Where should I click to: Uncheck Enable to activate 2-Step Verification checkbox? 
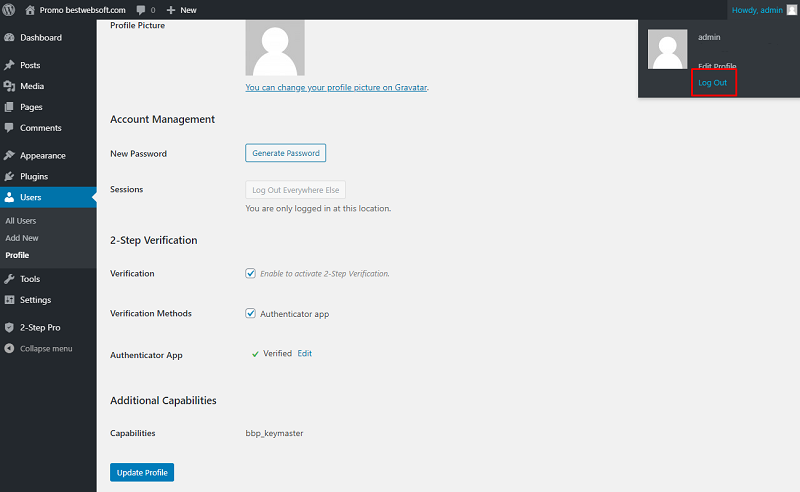coord(251,273)
